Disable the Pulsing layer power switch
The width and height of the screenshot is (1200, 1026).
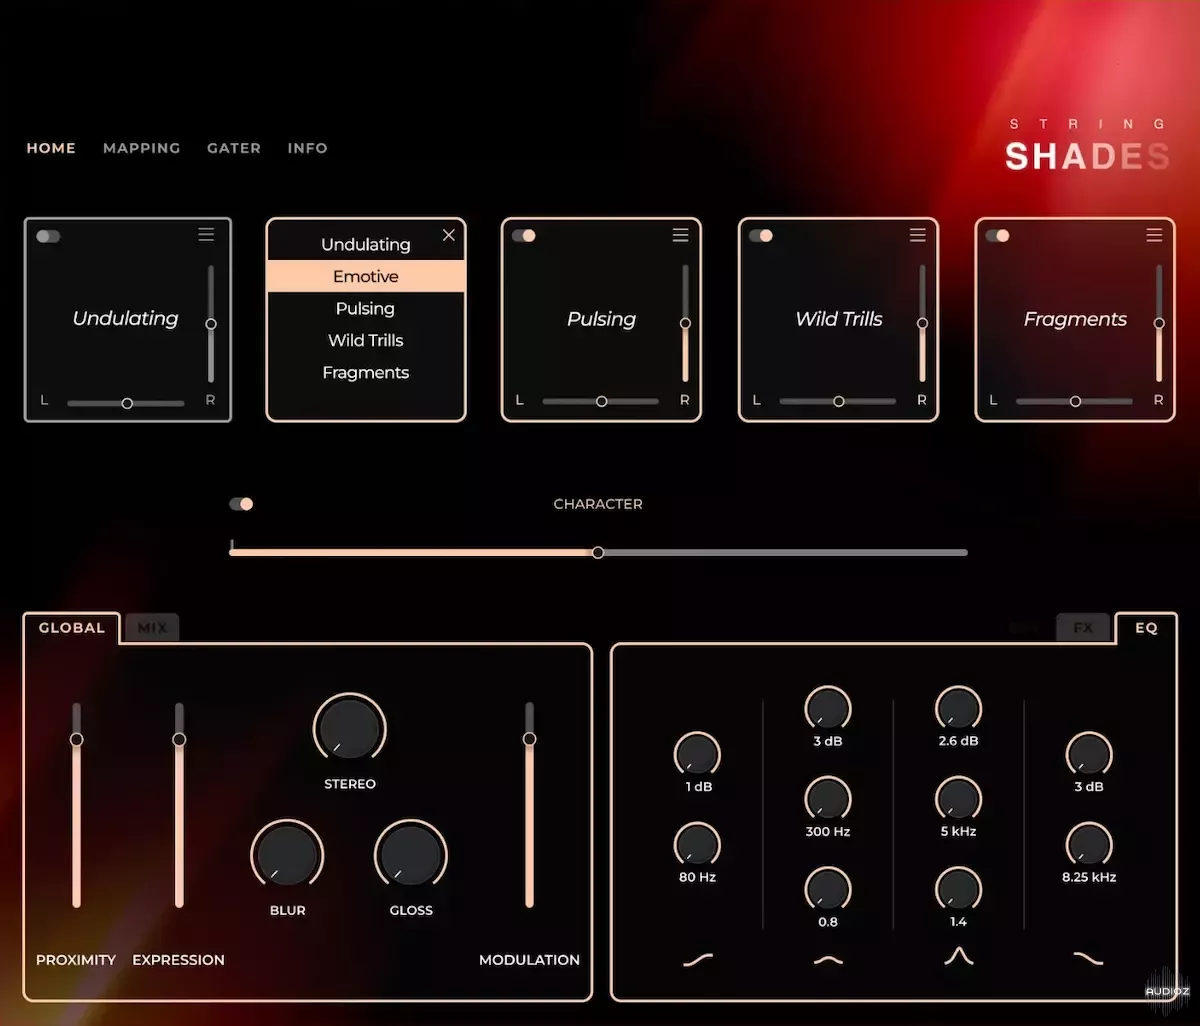(524, 236)
